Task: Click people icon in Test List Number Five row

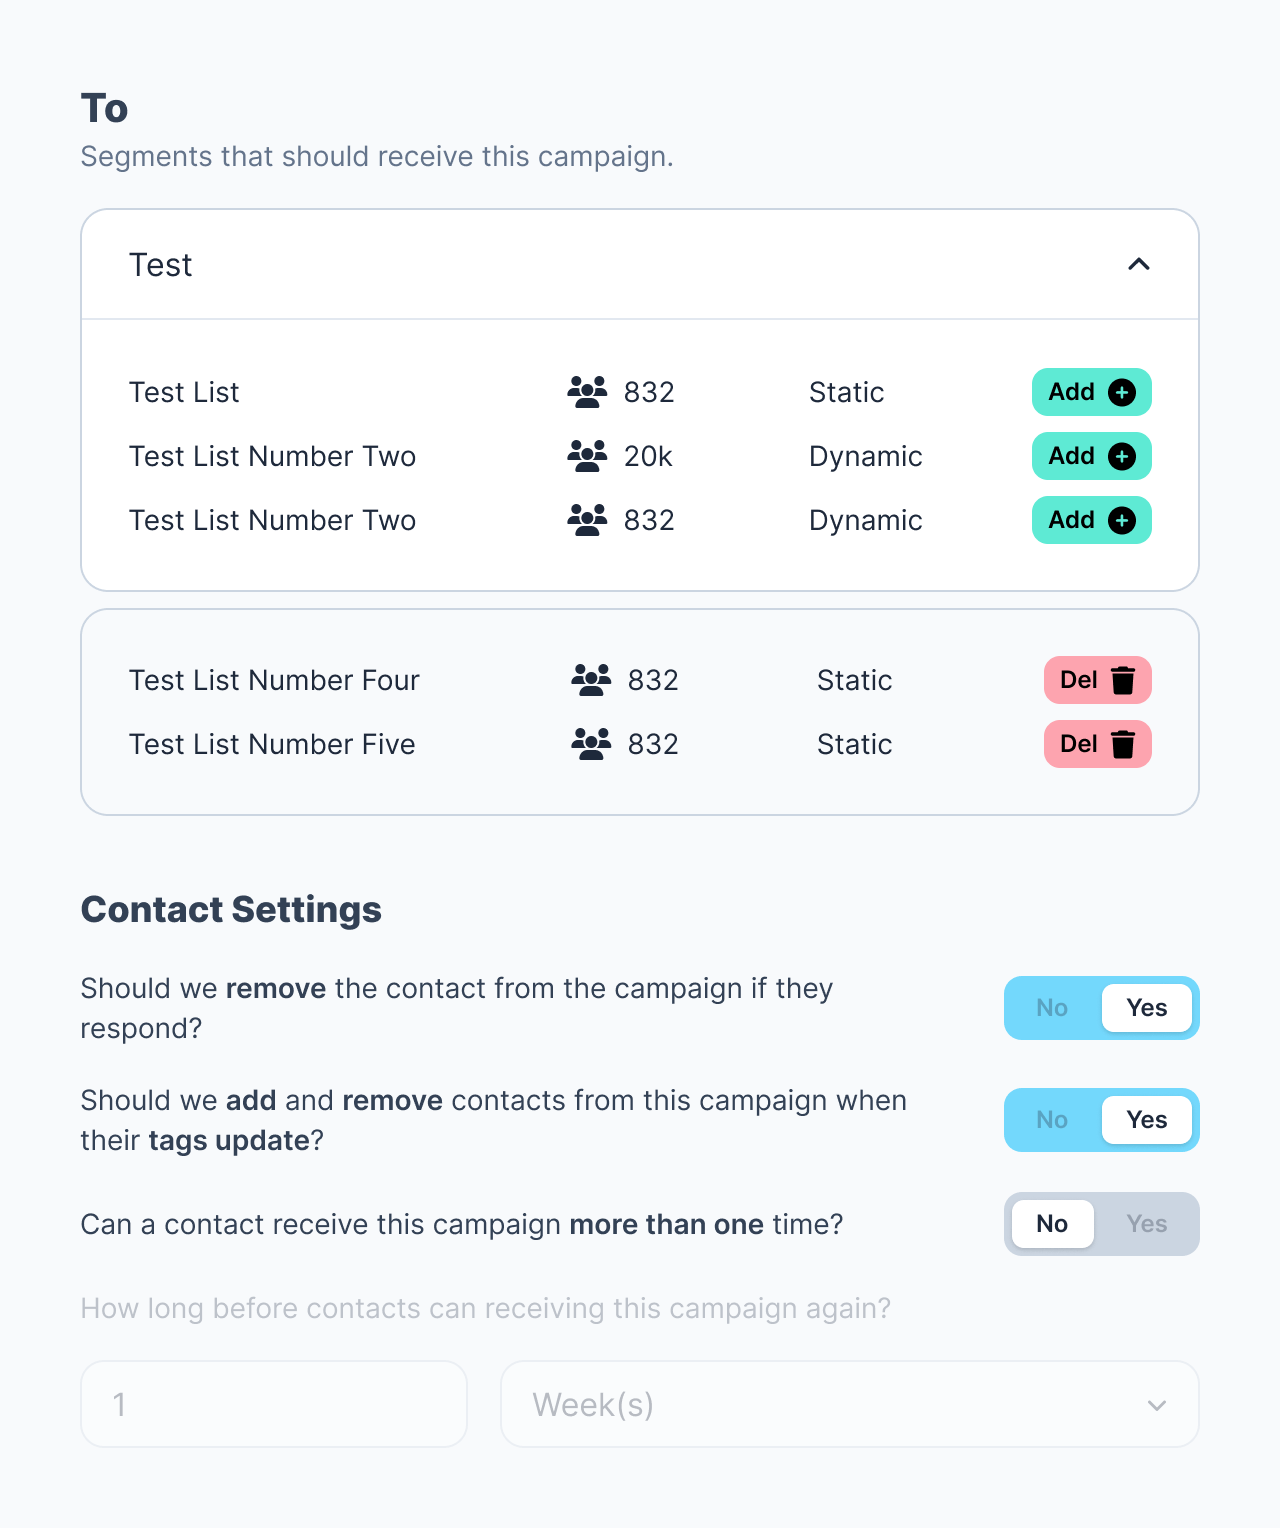Action: 591,744
